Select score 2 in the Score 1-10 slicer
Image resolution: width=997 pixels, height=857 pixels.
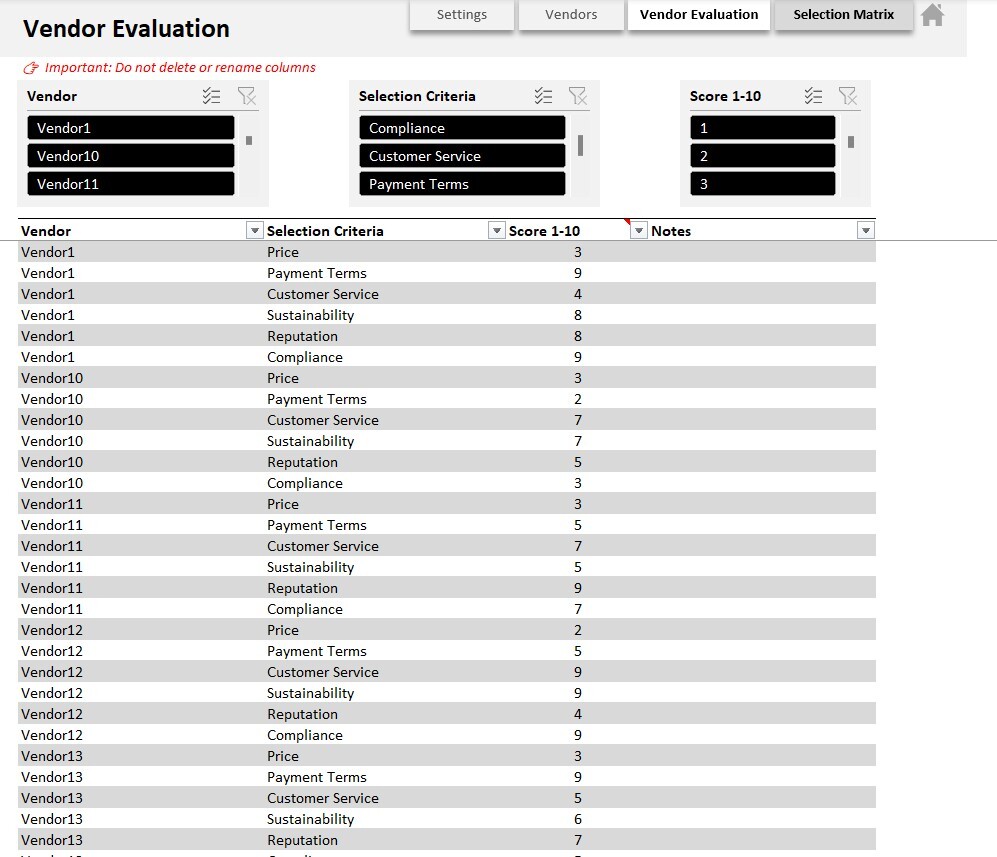click(x=762, y=155)
